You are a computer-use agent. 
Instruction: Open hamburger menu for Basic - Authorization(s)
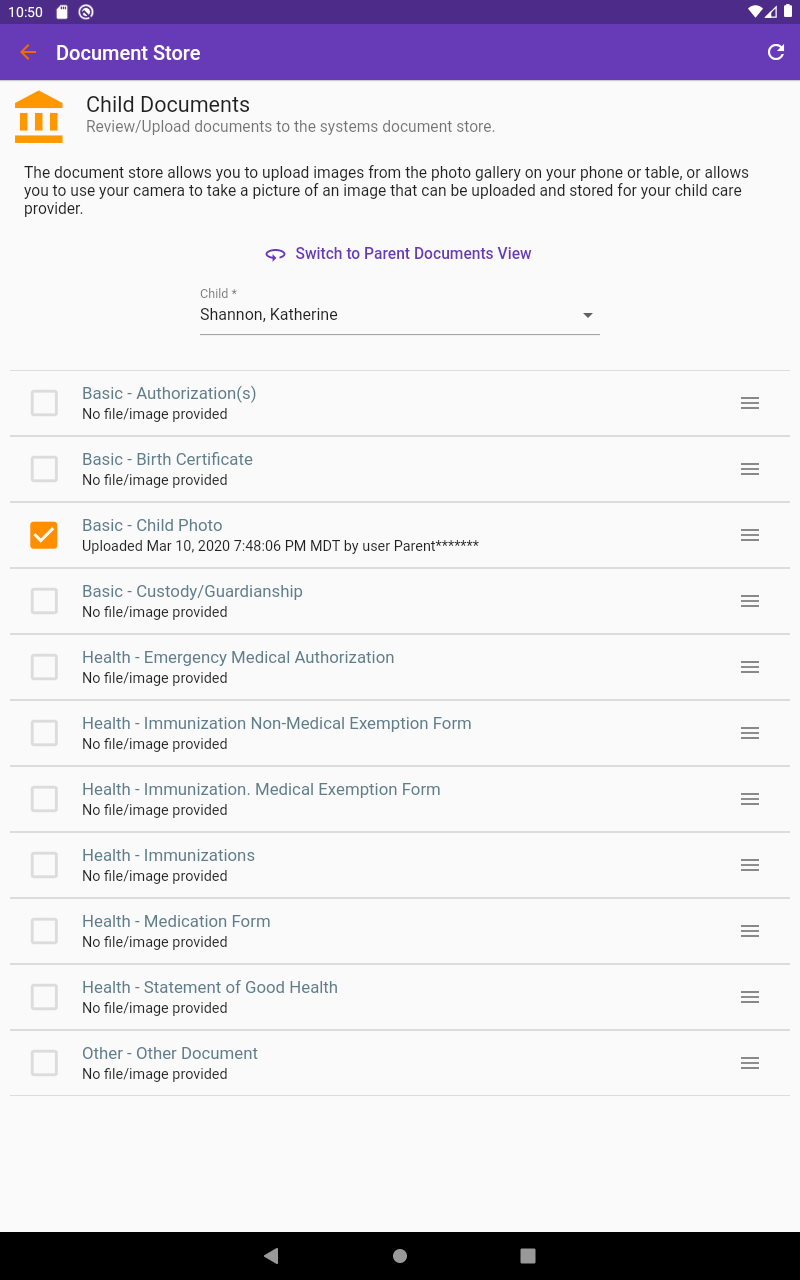[749, 403]
